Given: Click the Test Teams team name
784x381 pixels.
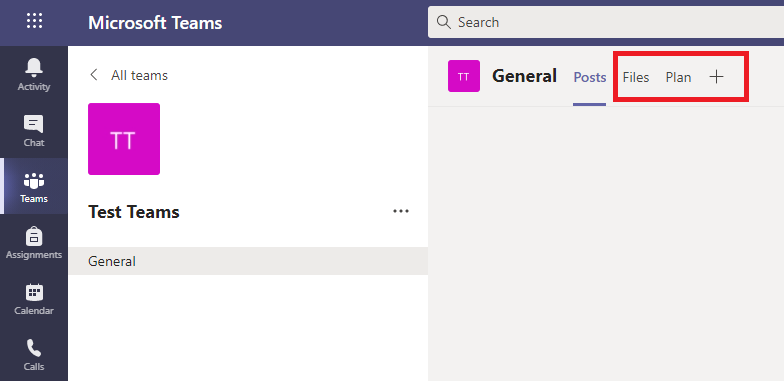Looking at the screenshot, I should coord(134,212).
